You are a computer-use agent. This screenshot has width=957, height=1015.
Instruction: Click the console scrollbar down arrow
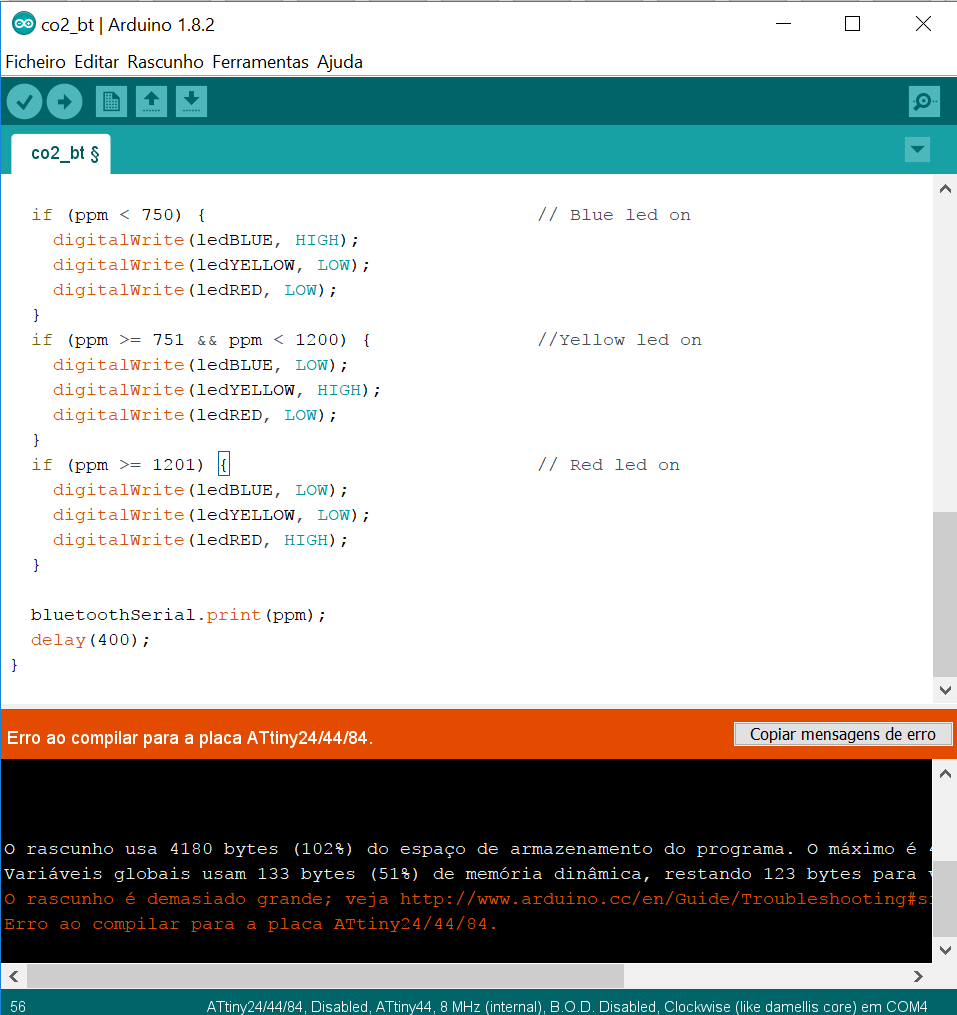pyautogui.click(x=945, y=950)
